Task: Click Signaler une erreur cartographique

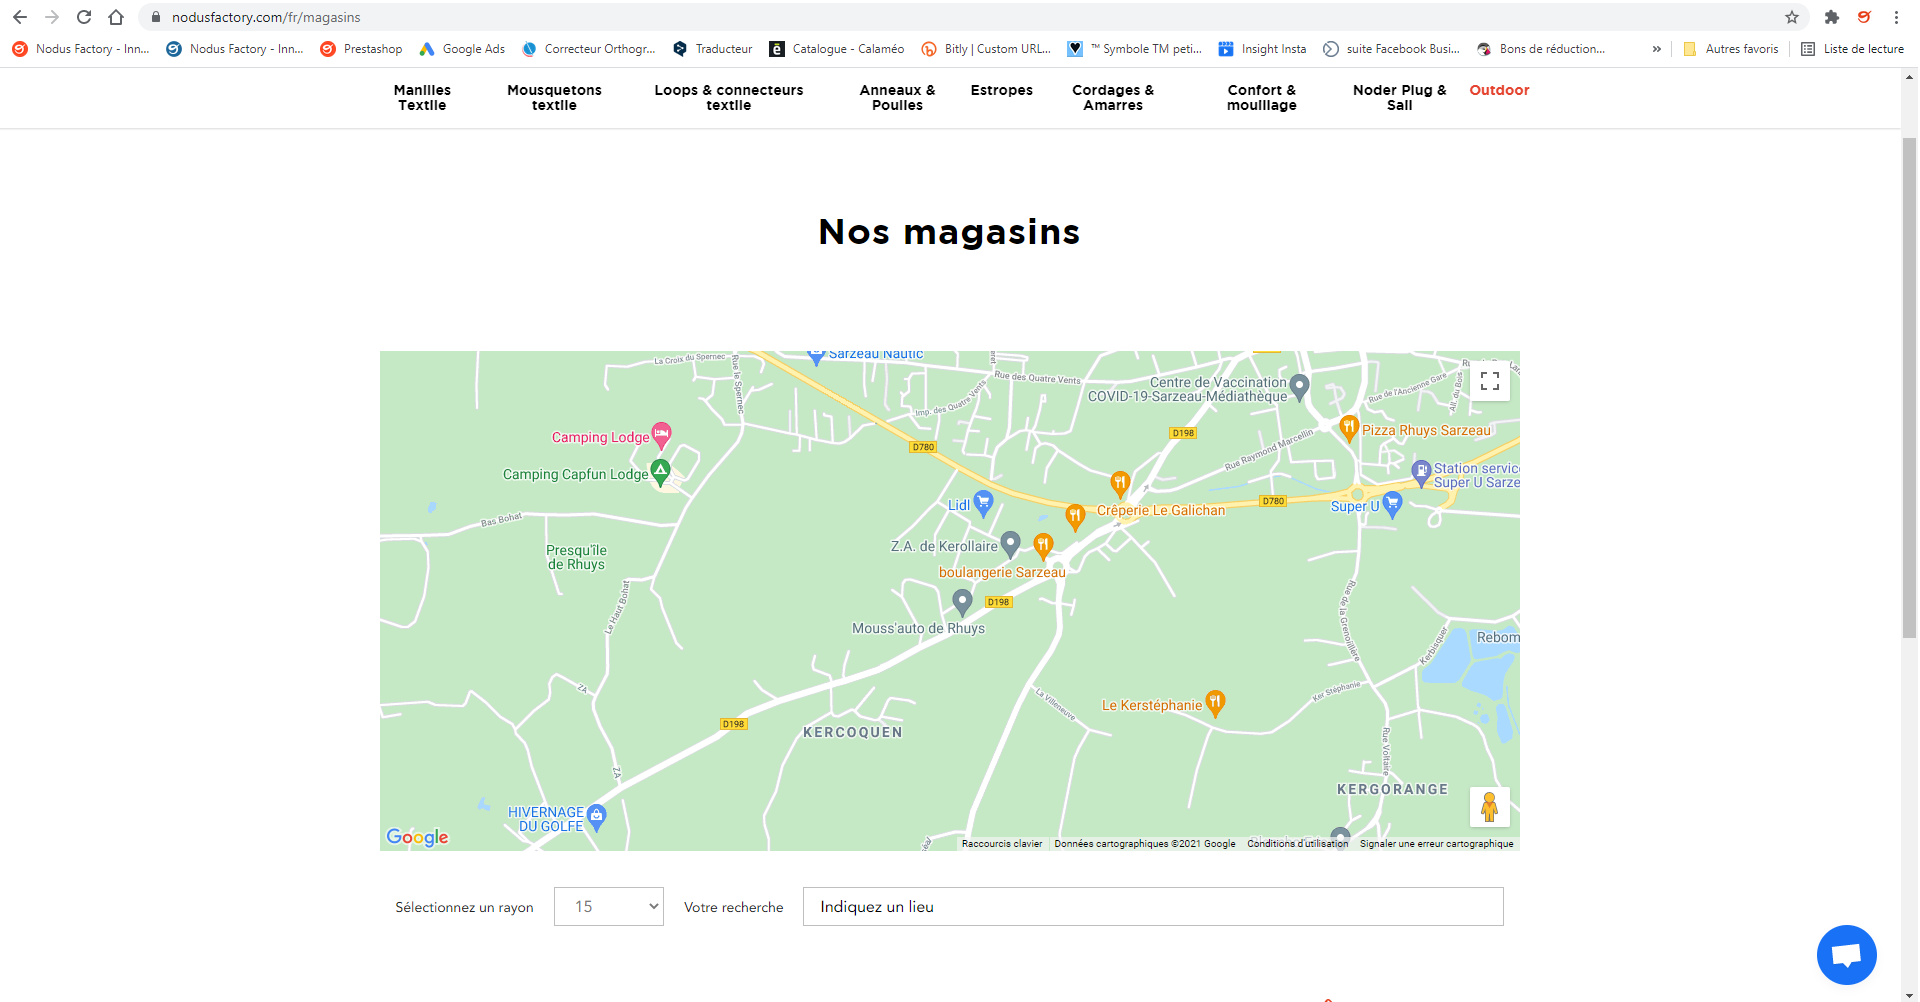Action: [x=1436, y=844]
